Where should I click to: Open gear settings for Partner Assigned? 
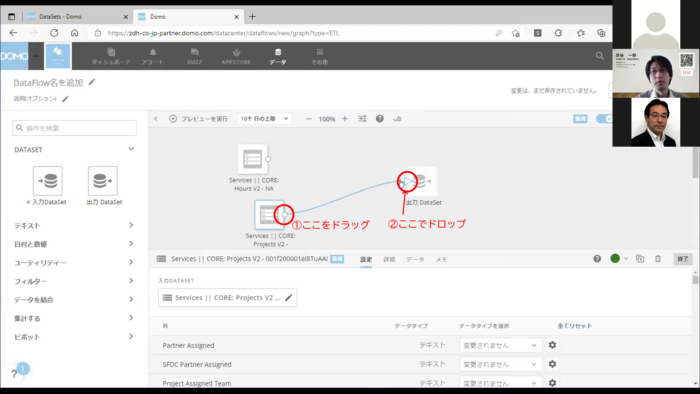(x=552, y=345)
